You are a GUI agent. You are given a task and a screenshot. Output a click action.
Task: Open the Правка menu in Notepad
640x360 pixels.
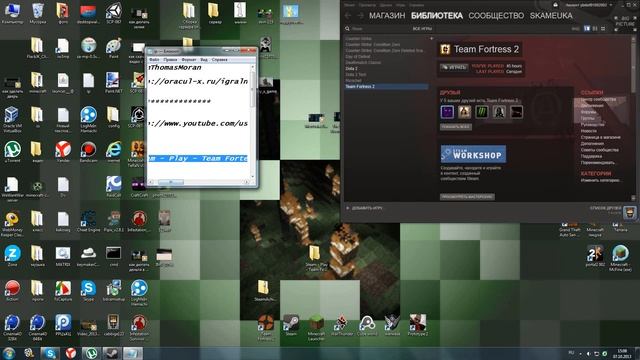(170, 60)
